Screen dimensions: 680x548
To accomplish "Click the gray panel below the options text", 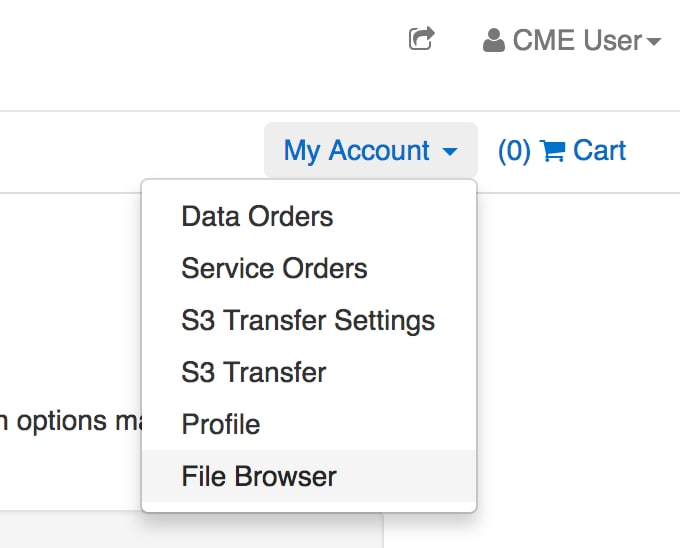I will [70, 532].
